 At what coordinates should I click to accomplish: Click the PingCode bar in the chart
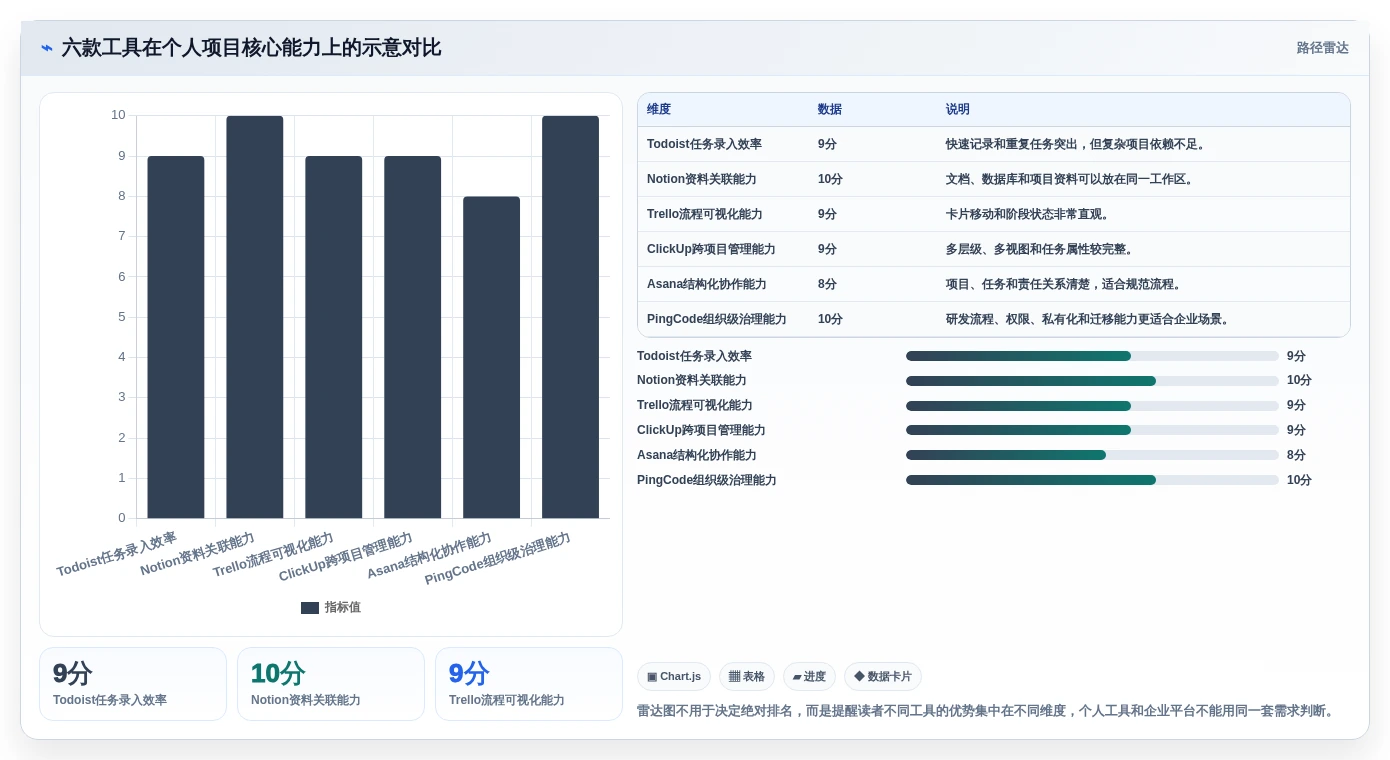coord(571,317)
